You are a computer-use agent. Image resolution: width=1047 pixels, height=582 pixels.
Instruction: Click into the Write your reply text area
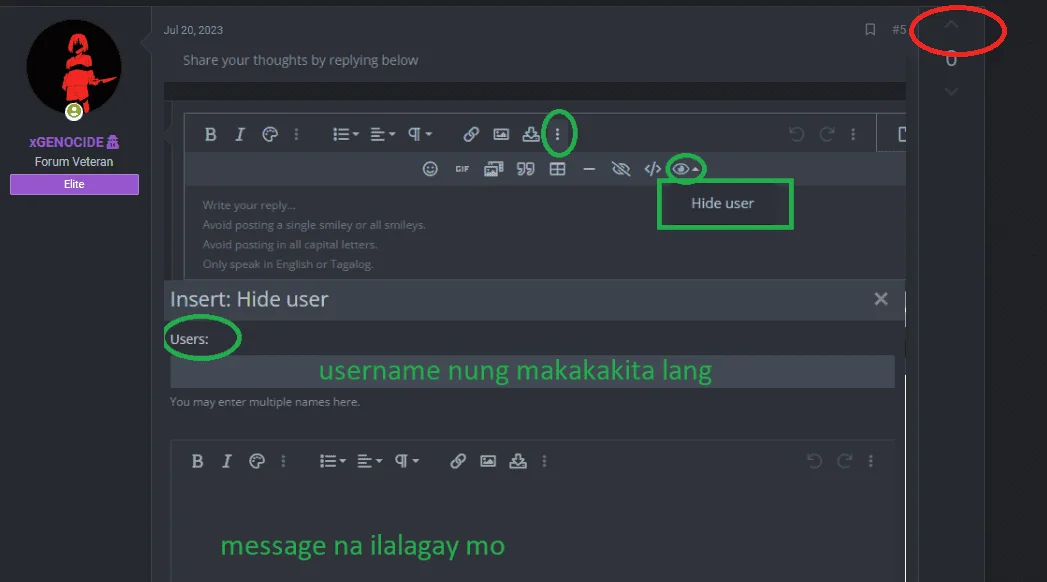pos(544,234)
